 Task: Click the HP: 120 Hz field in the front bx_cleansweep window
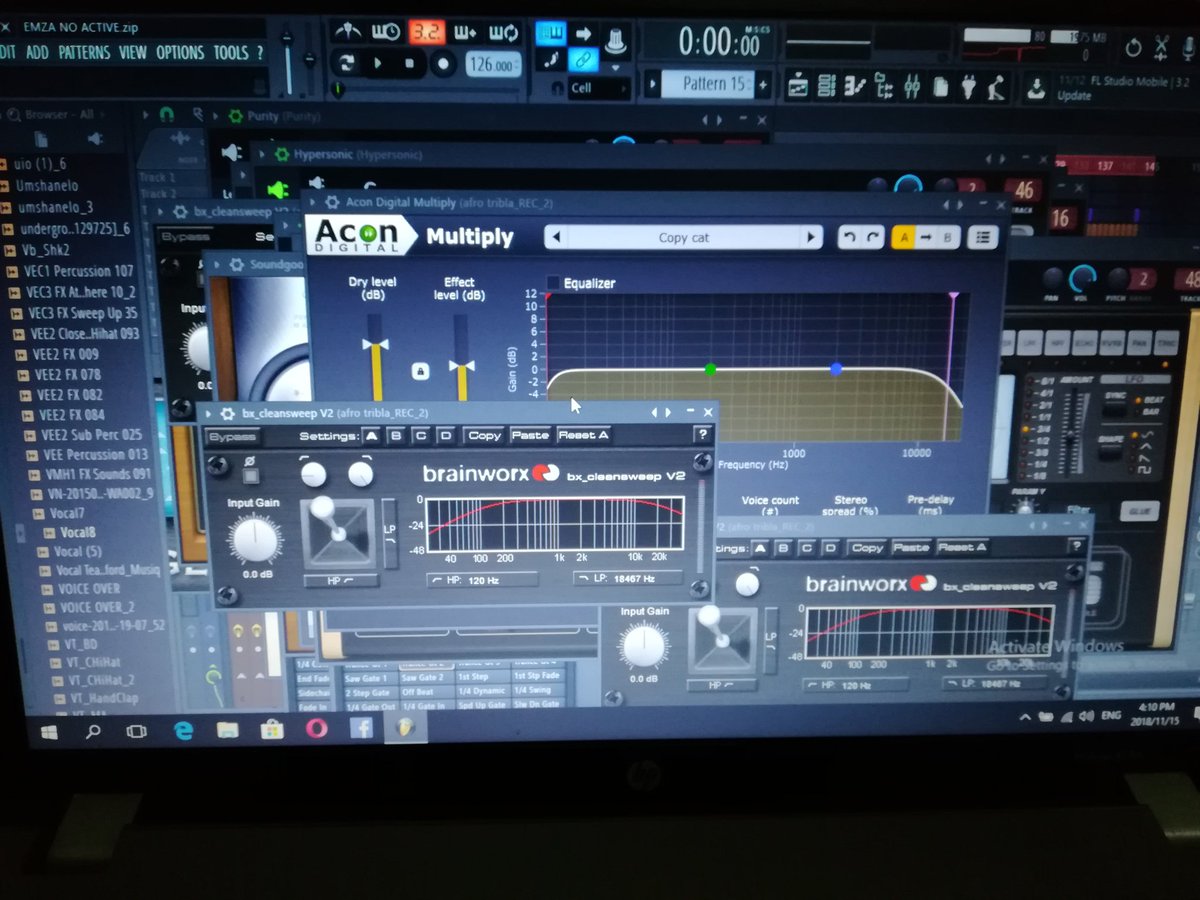(x=482, y=579)
